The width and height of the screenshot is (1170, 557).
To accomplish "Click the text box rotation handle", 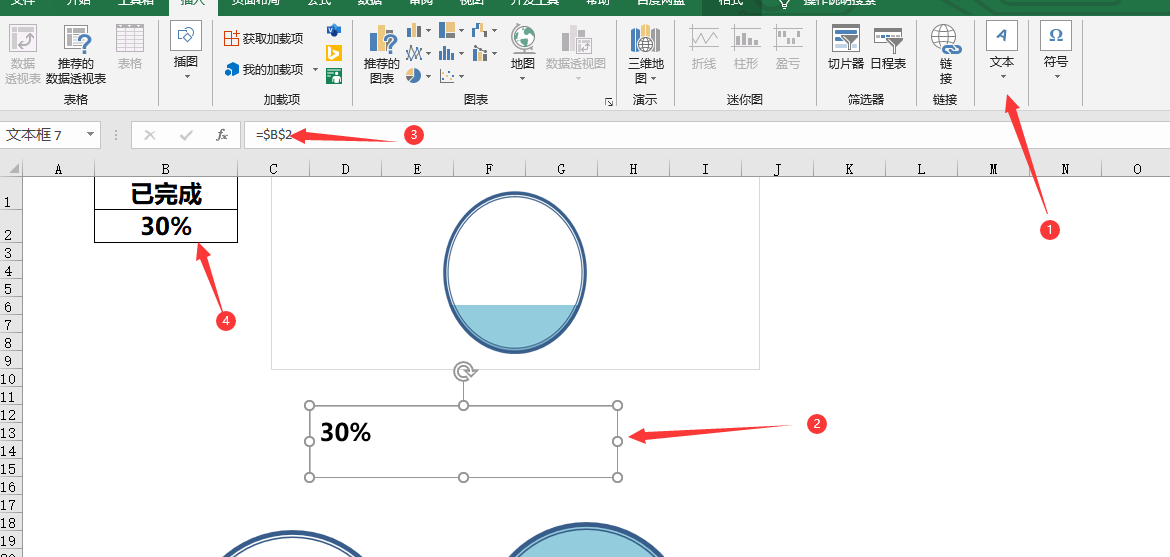I will pos(464,371).
